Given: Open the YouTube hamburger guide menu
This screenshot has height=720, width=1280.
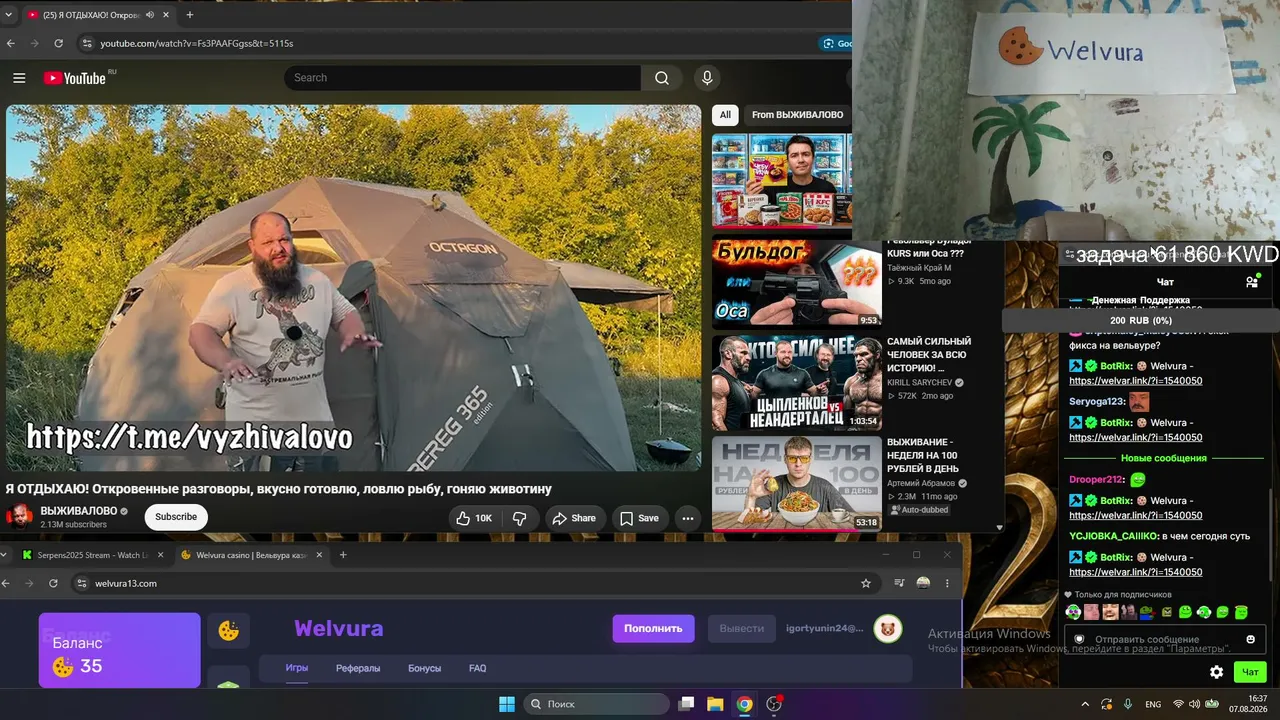Looking at the screenshot, I should coord(19,78).
